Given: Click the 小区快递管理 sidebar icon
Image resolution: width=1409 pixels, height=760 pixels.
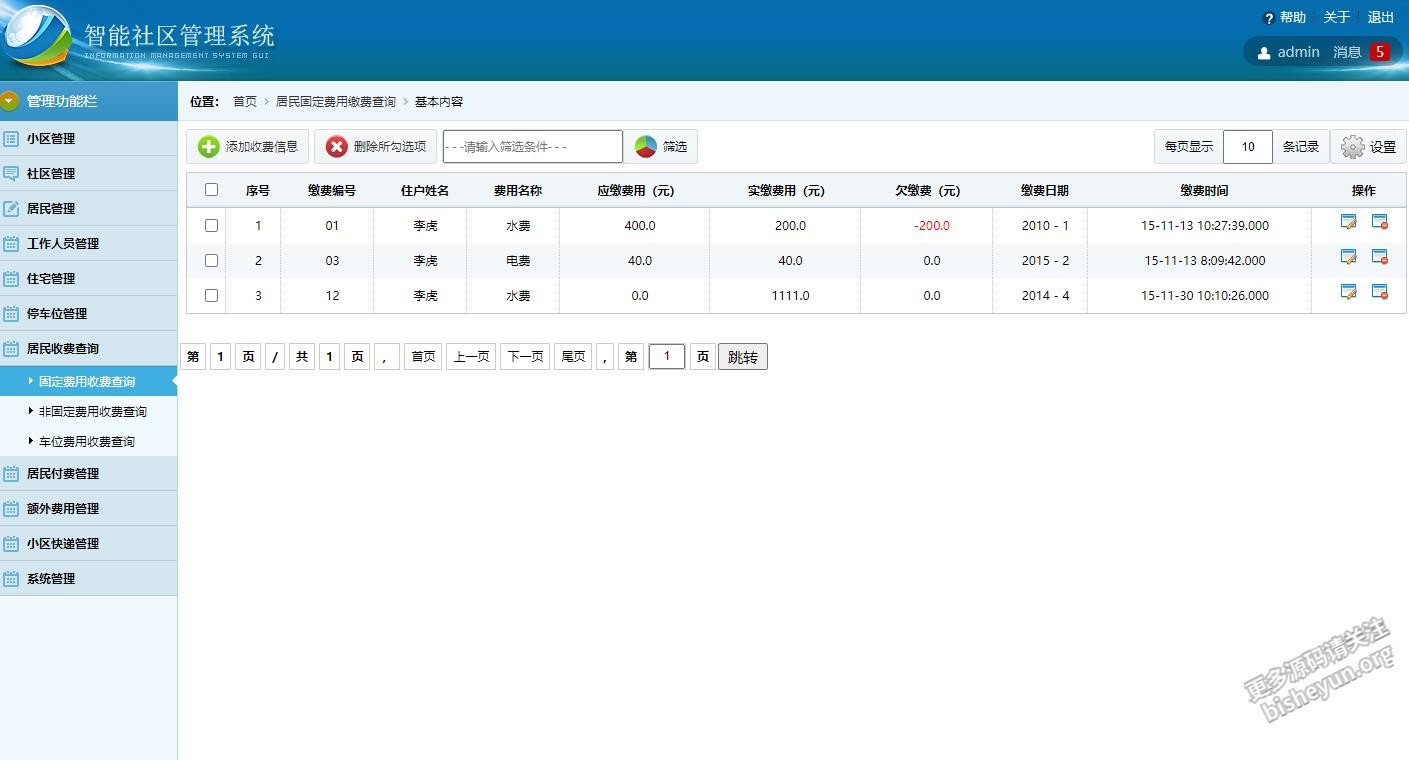Looking at the screenshot, I should click(x=11, y=543).
